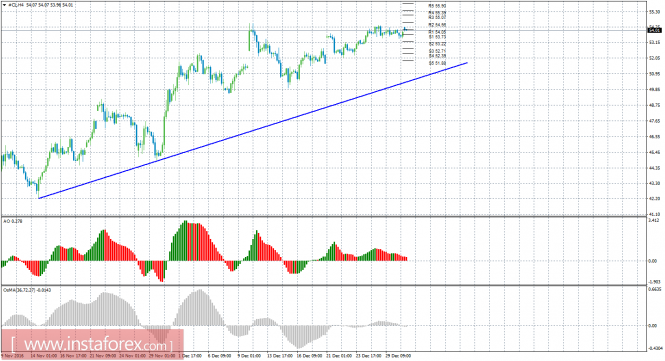Click the top pivot resistance level label
This screenshot has width=665, height=361.
tap(437, 6)
